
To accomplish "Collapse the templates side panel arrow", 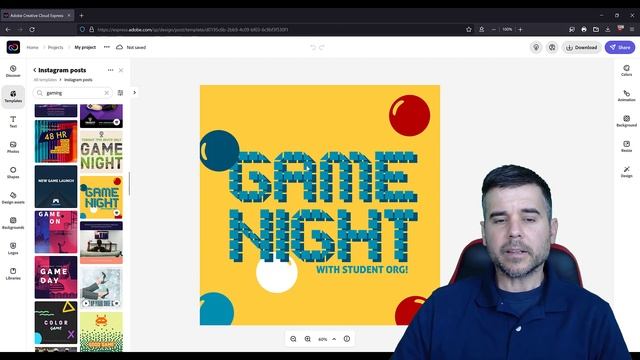I will pyautogui.click(x=134, y=93).
